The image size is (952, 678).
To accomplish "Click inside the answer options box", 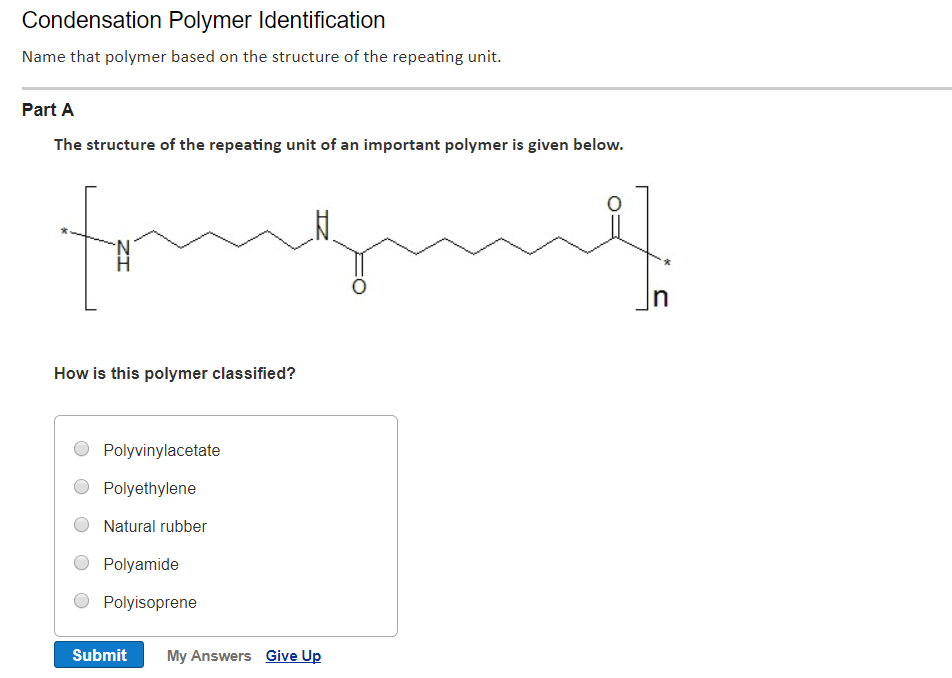I will [x=225, y=525].
